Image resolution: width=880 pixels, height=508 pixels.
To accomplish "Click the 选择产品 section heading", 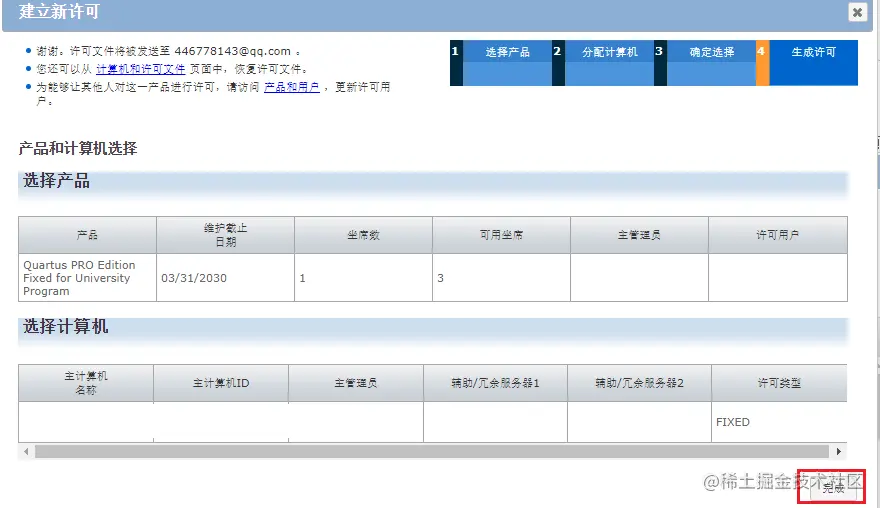I will coord(56,181).
